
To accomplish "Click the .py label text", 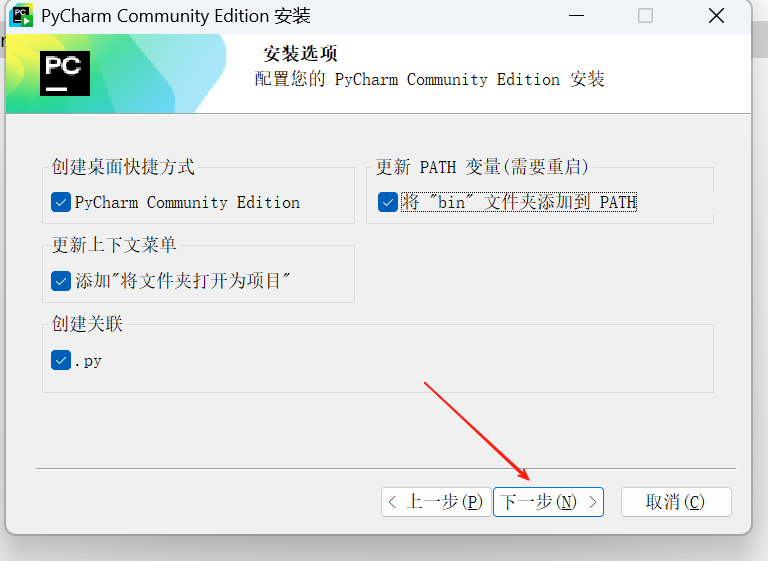I will (88, 361).
